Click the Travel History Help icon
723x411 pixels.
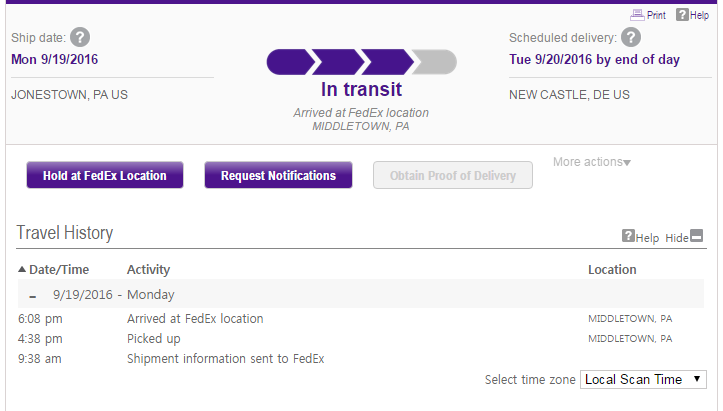click(628, 237)
